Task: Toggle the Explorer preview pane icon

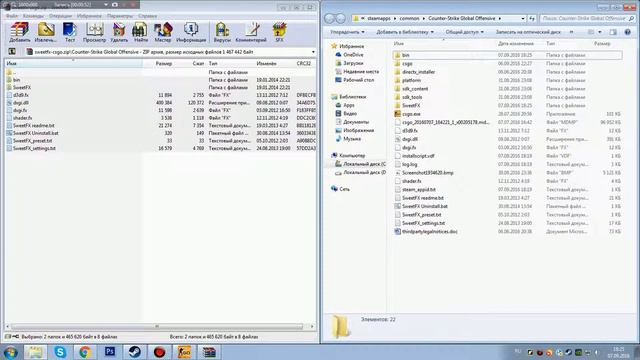Action: [613, 32]
